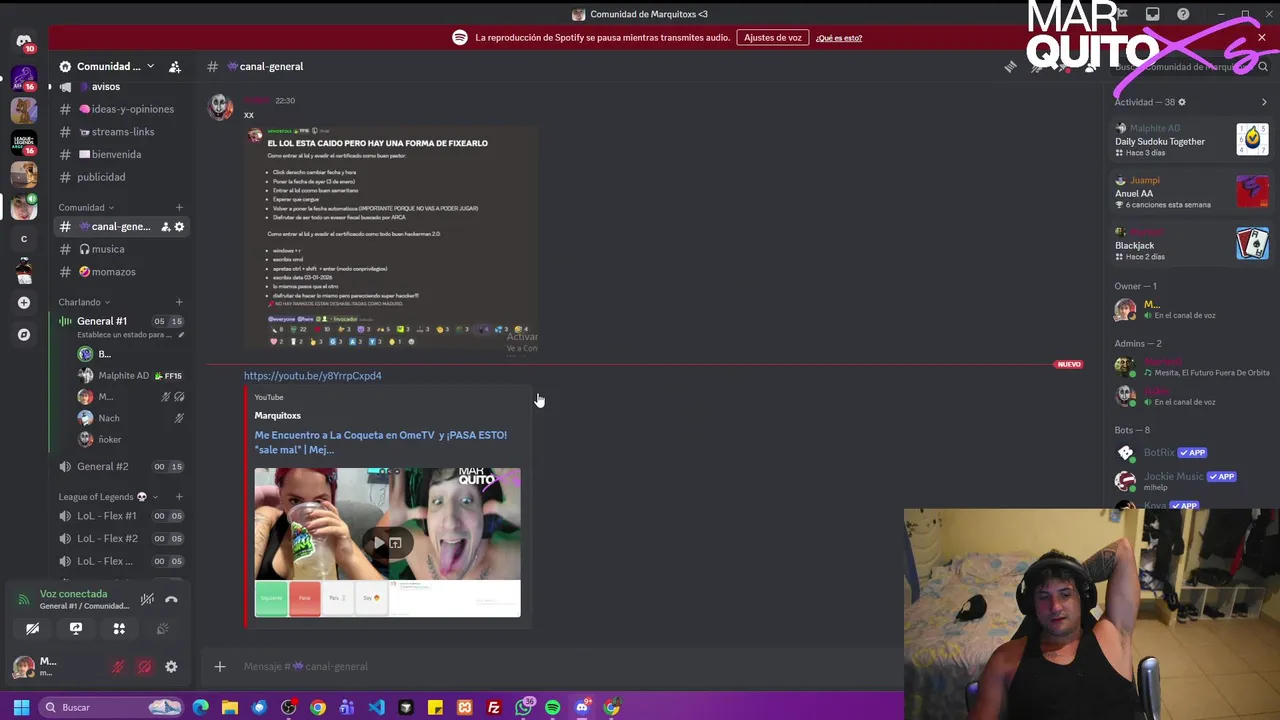Create channel in League of Legends category

click(x=179, y=497)
